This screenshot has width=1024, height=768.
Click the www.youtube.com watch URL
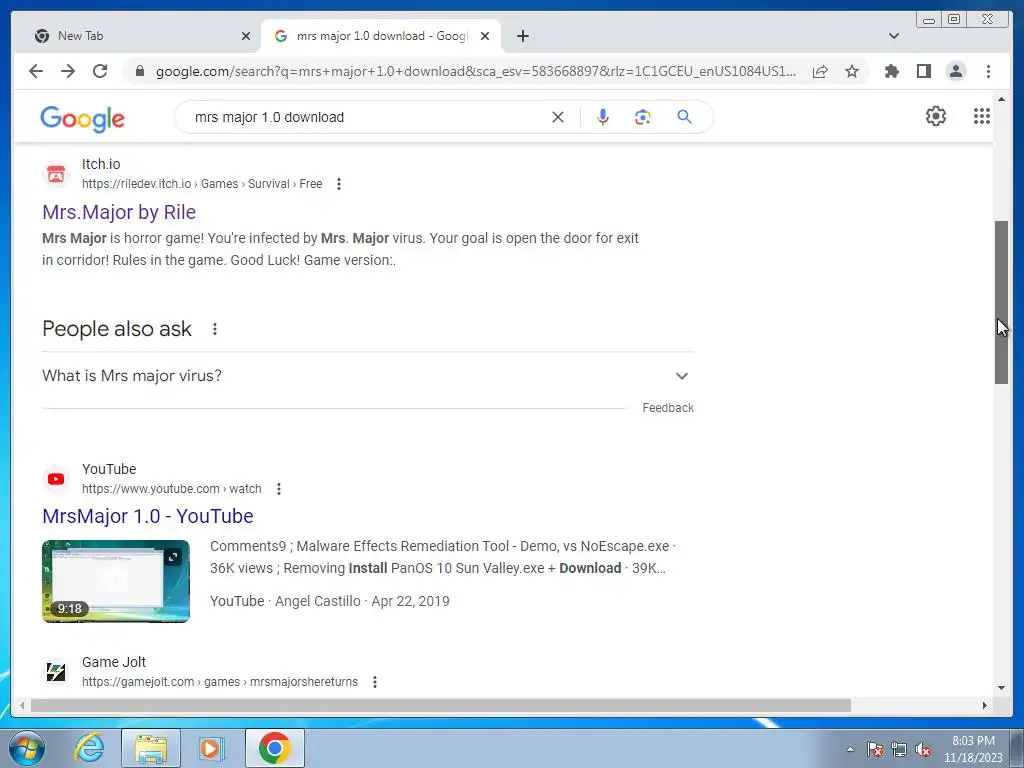tap(171, 489)
